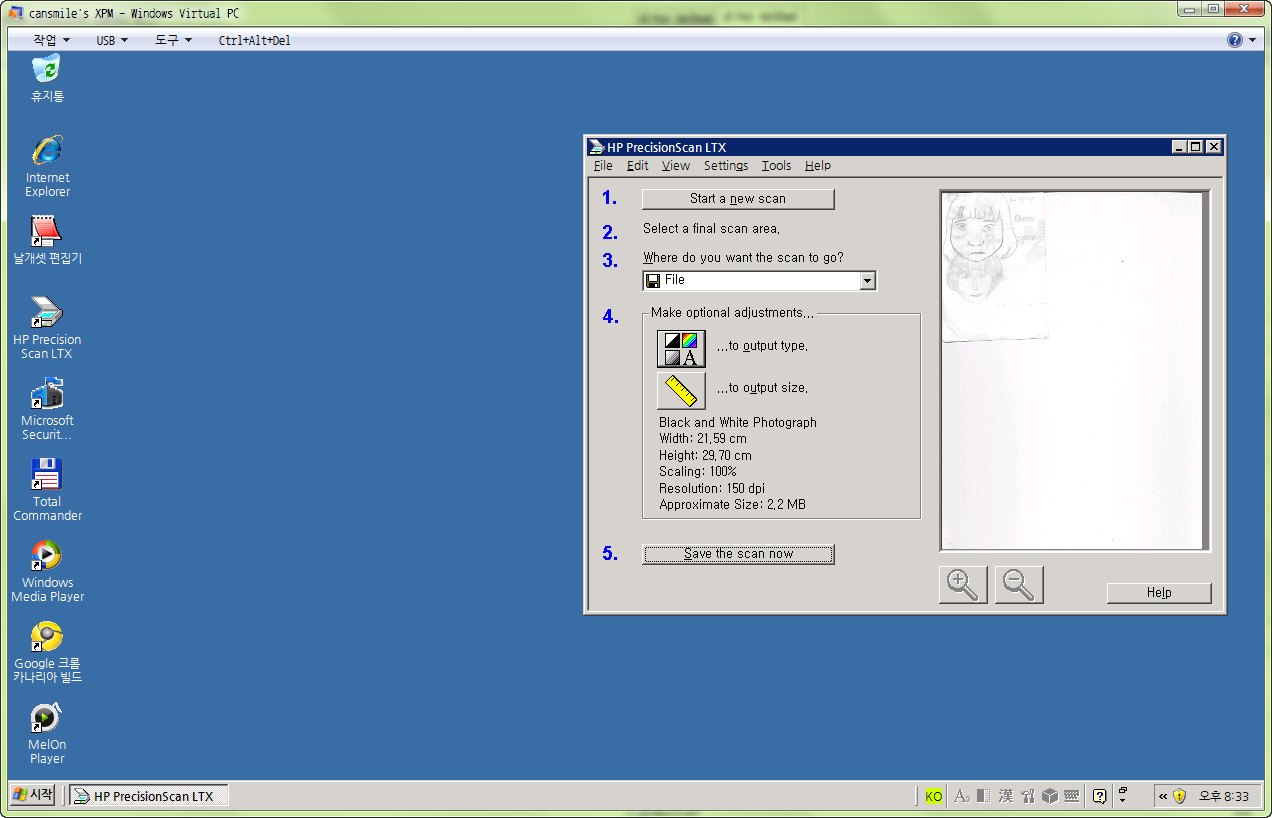
Task: Click the output type adjustment icon
Action: tap(681, 348)
